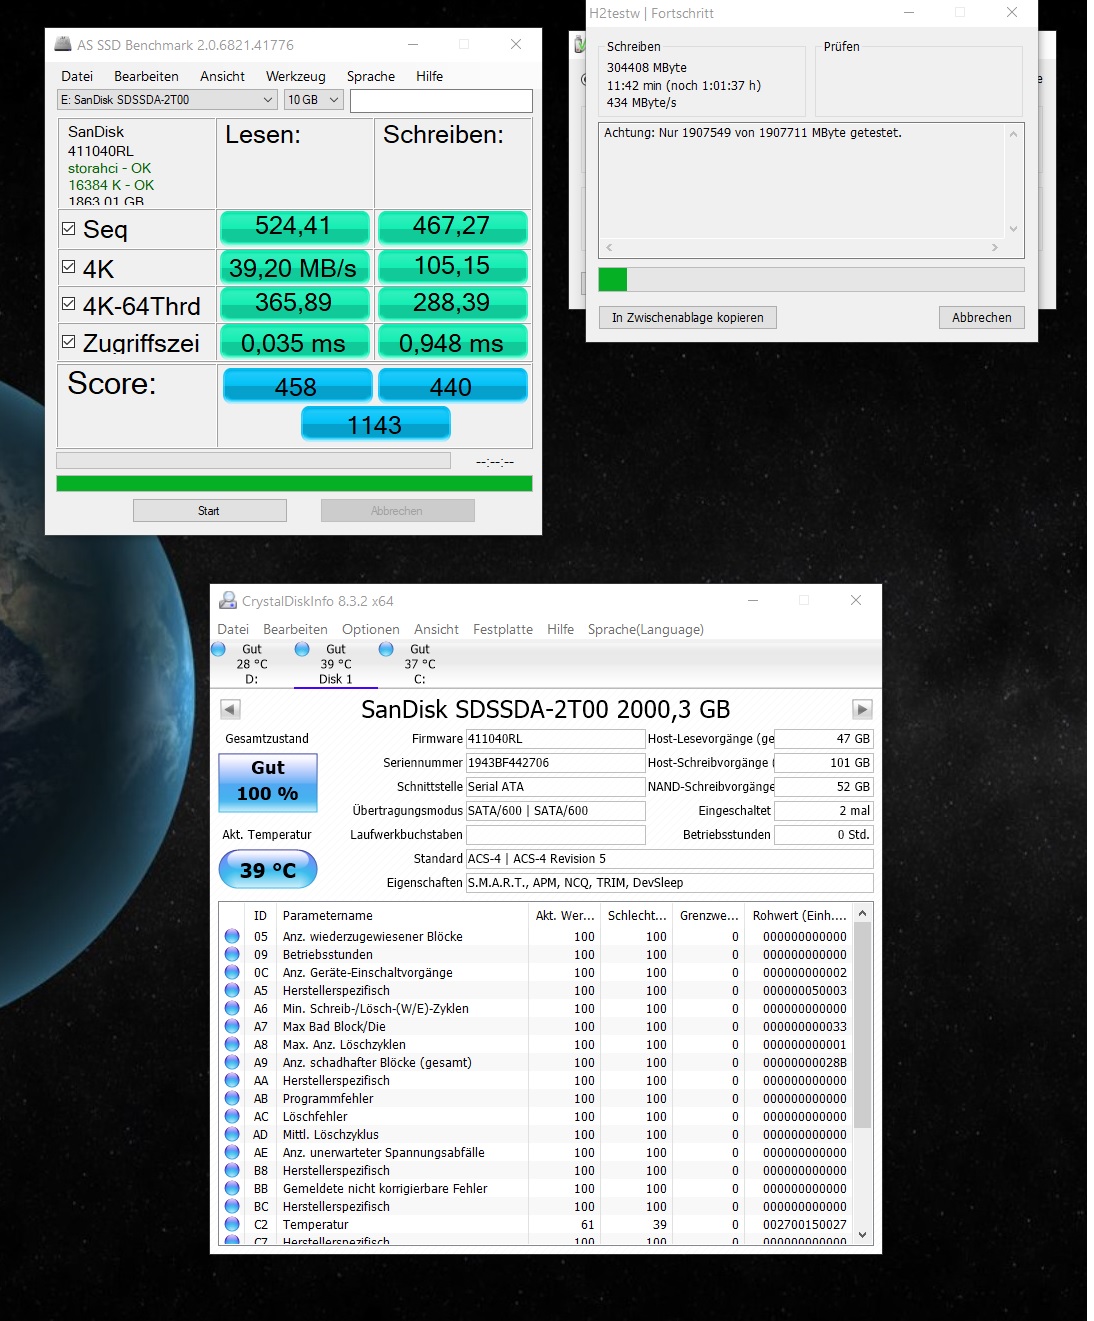The height and width of the screenshot is (1321, 1094).
Task: Click the read score 458 button
Action: 297,386
